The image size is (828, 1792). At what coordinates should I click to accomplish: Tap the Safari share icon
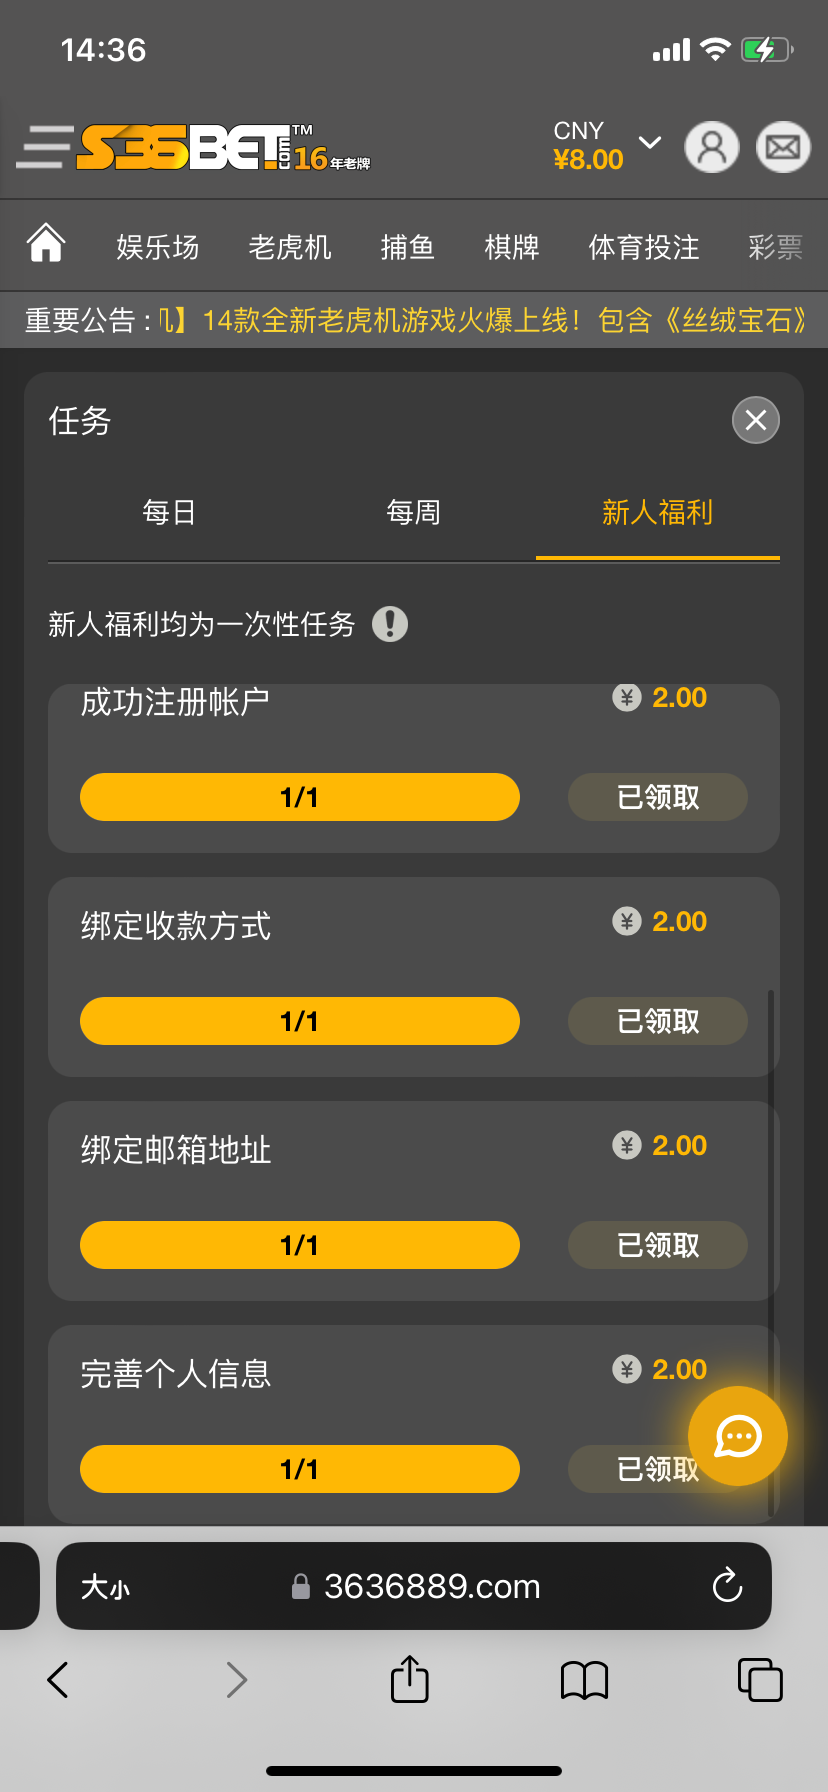409,1679
